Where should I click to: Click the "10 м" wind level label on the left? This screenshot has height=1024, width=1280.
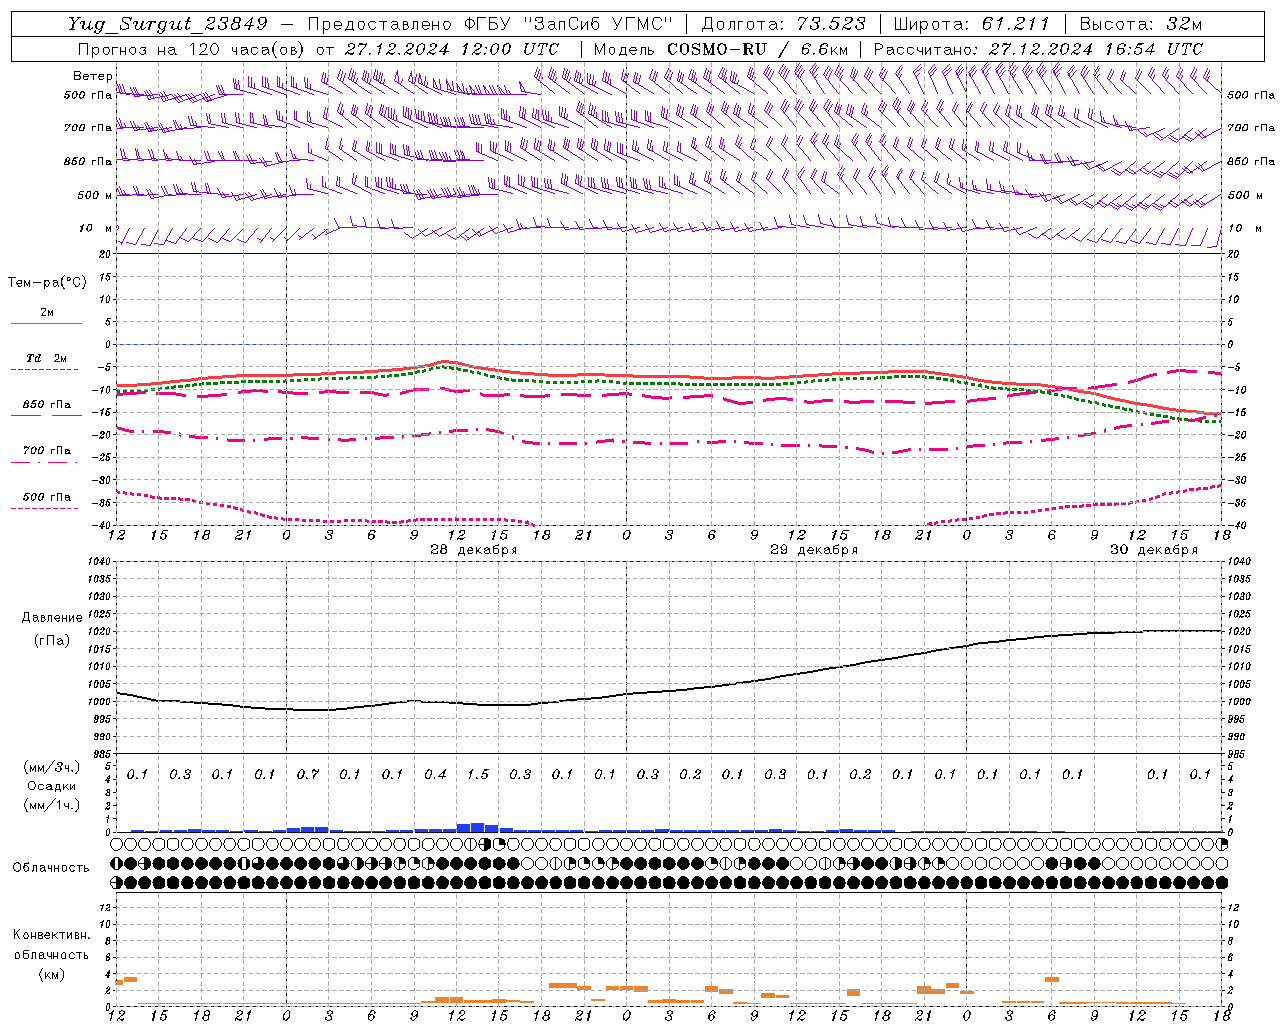(x=96, y=229)
